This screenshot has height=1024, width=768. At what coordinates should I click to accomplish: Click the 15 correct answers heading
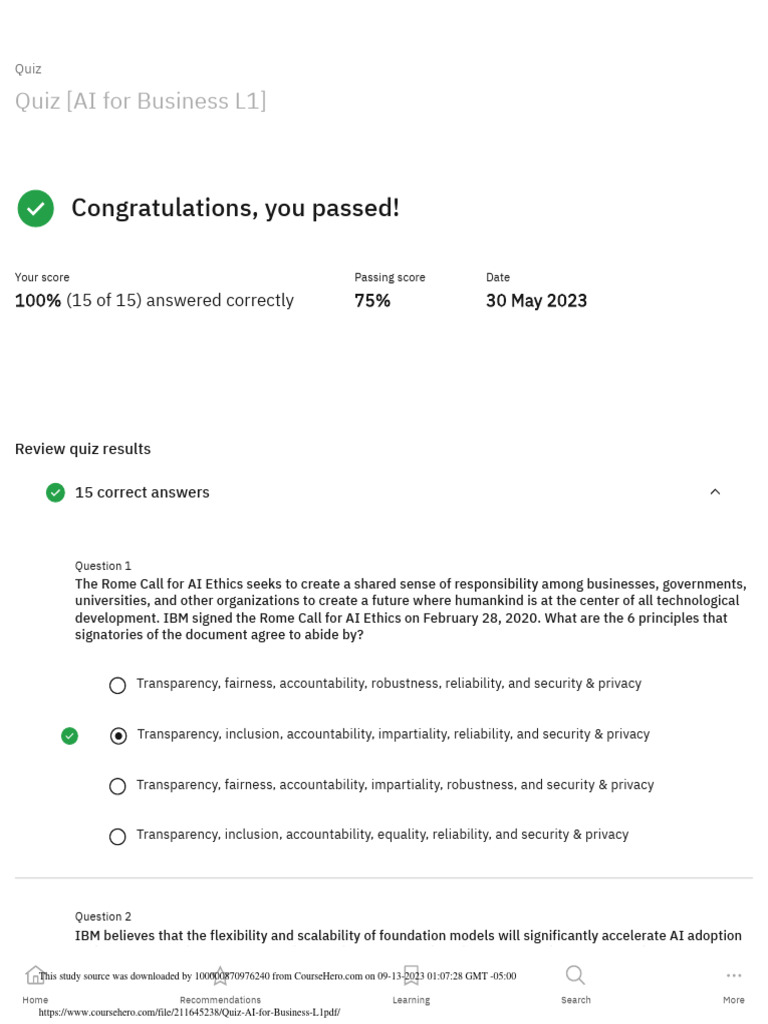pyautogui.click(x=142, y=492)
